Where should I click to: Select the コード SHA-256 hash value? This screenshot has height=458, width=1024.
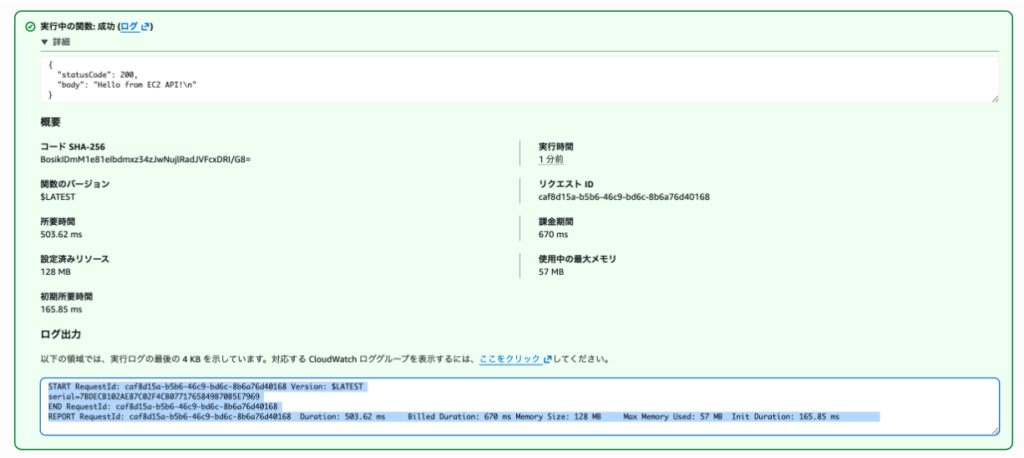pos(146,159)
